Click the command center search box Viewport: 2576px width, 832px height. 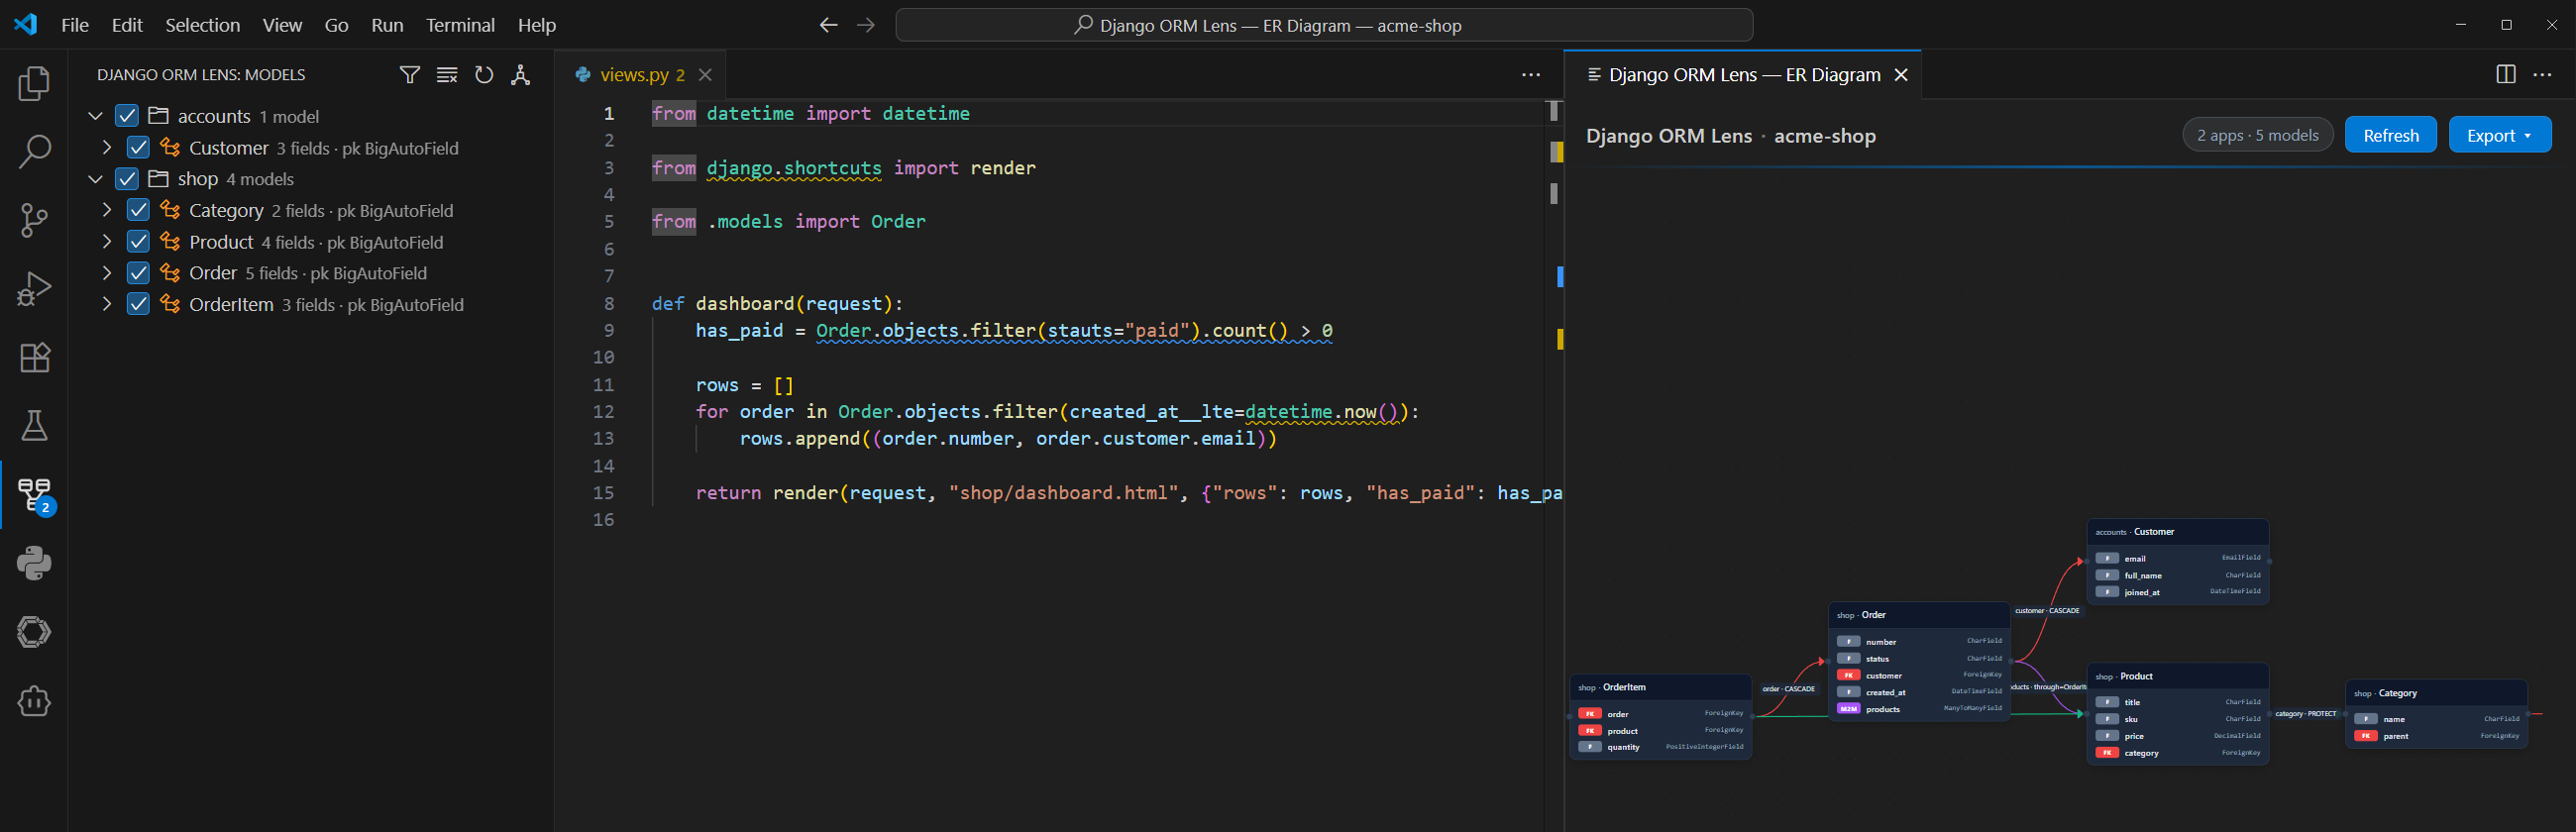pos(1324,25)
